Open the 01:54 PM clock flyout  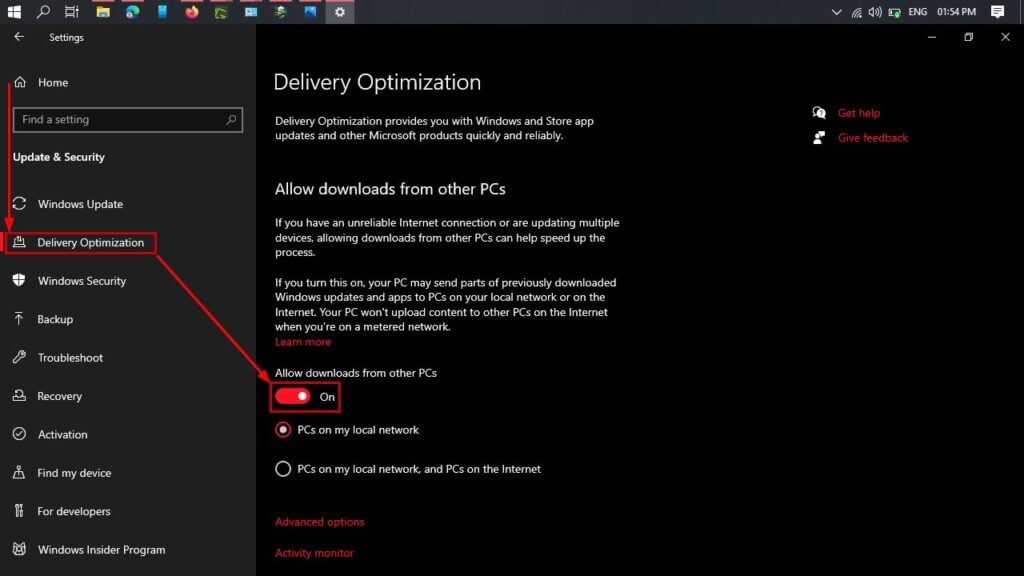[x=956, y=12]
